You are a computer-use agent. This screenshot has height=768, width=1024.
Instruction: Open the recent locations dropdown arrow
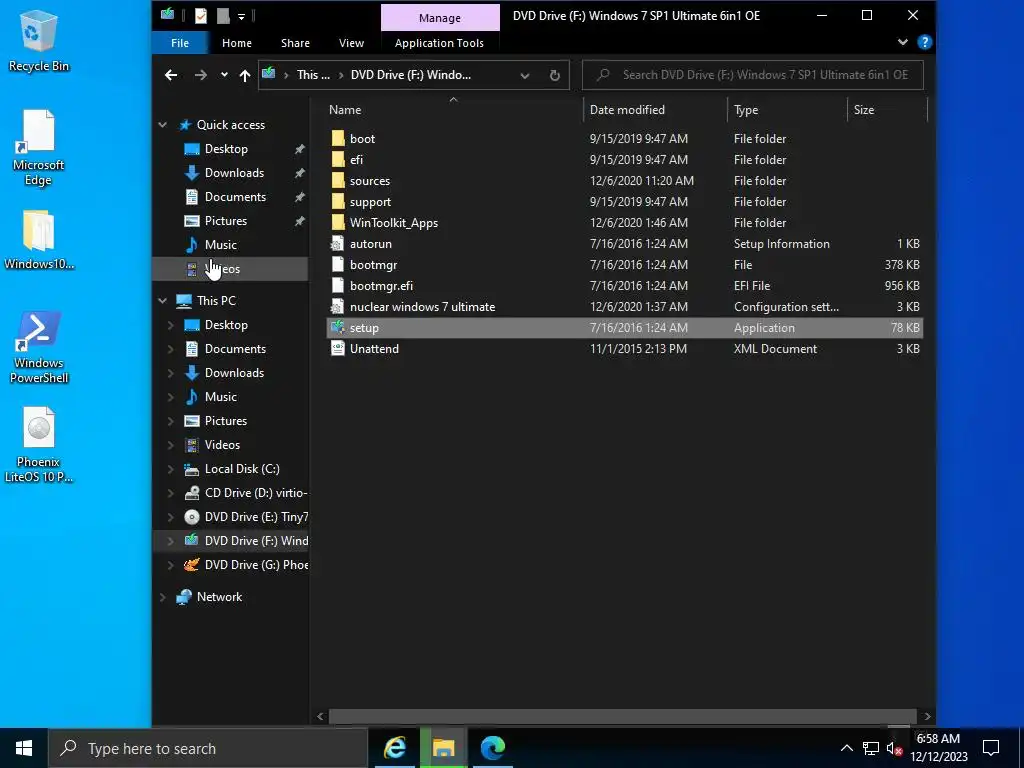pyautogui.click(x=224, y=74)
